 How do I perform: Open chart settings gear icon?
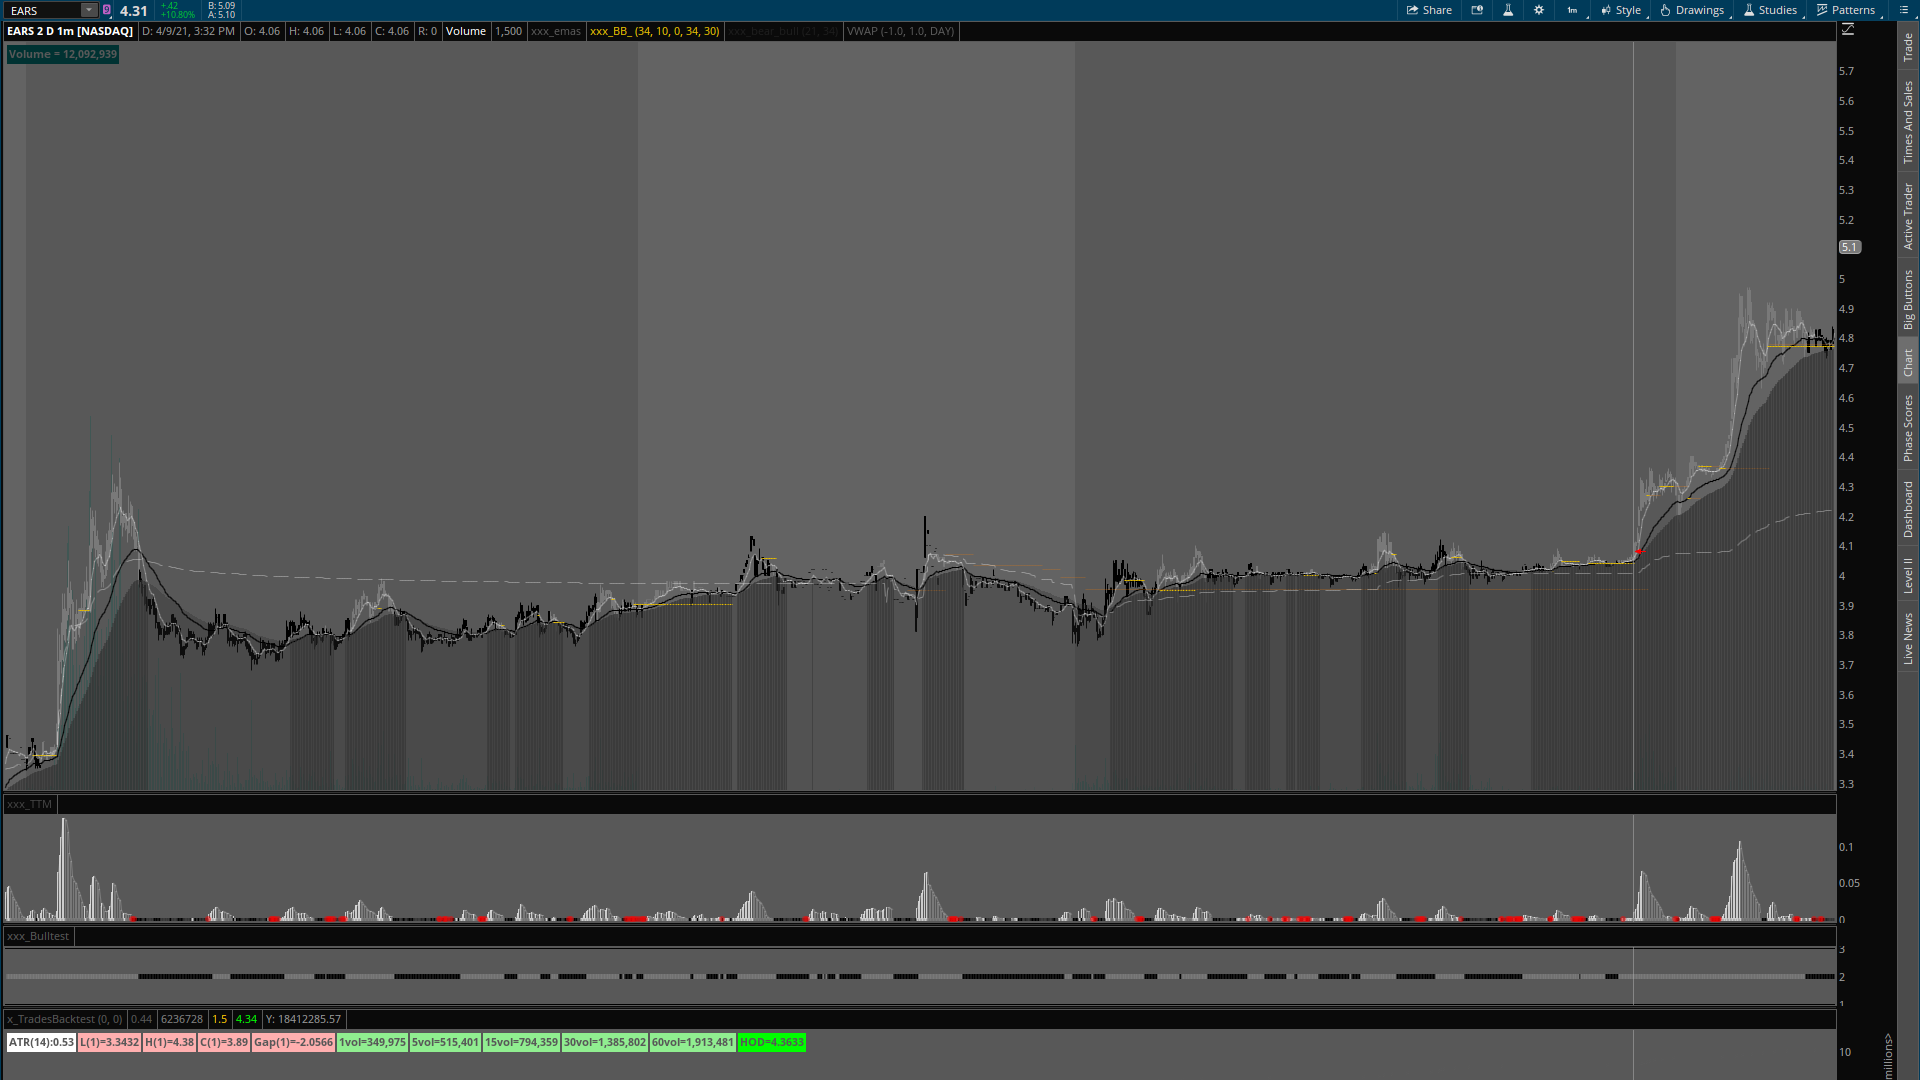tap(1539, 10)
